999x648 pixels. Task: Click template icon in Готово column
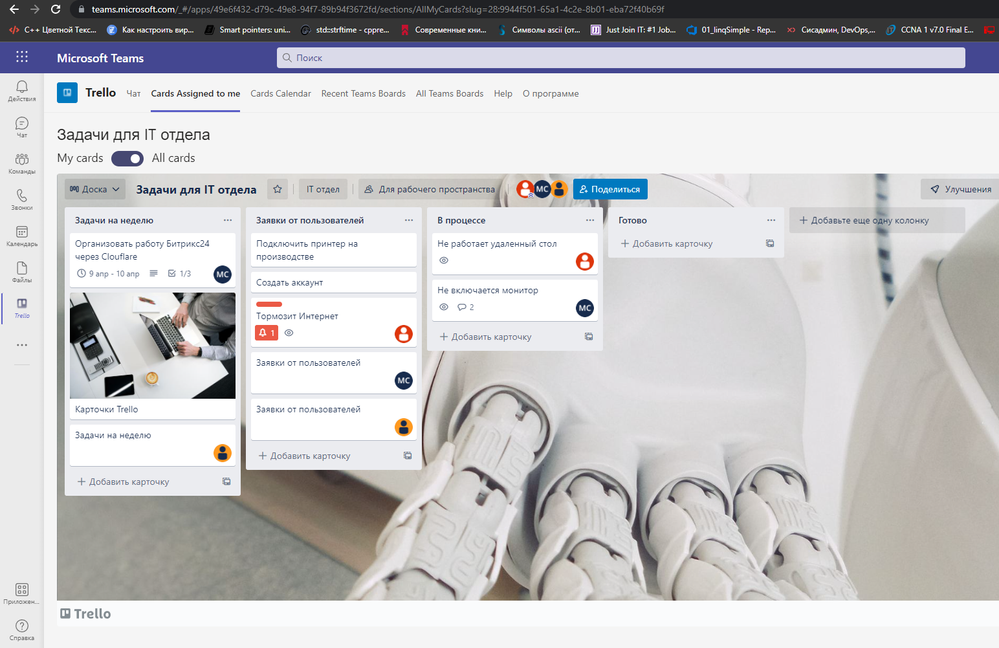coord(770,244)
